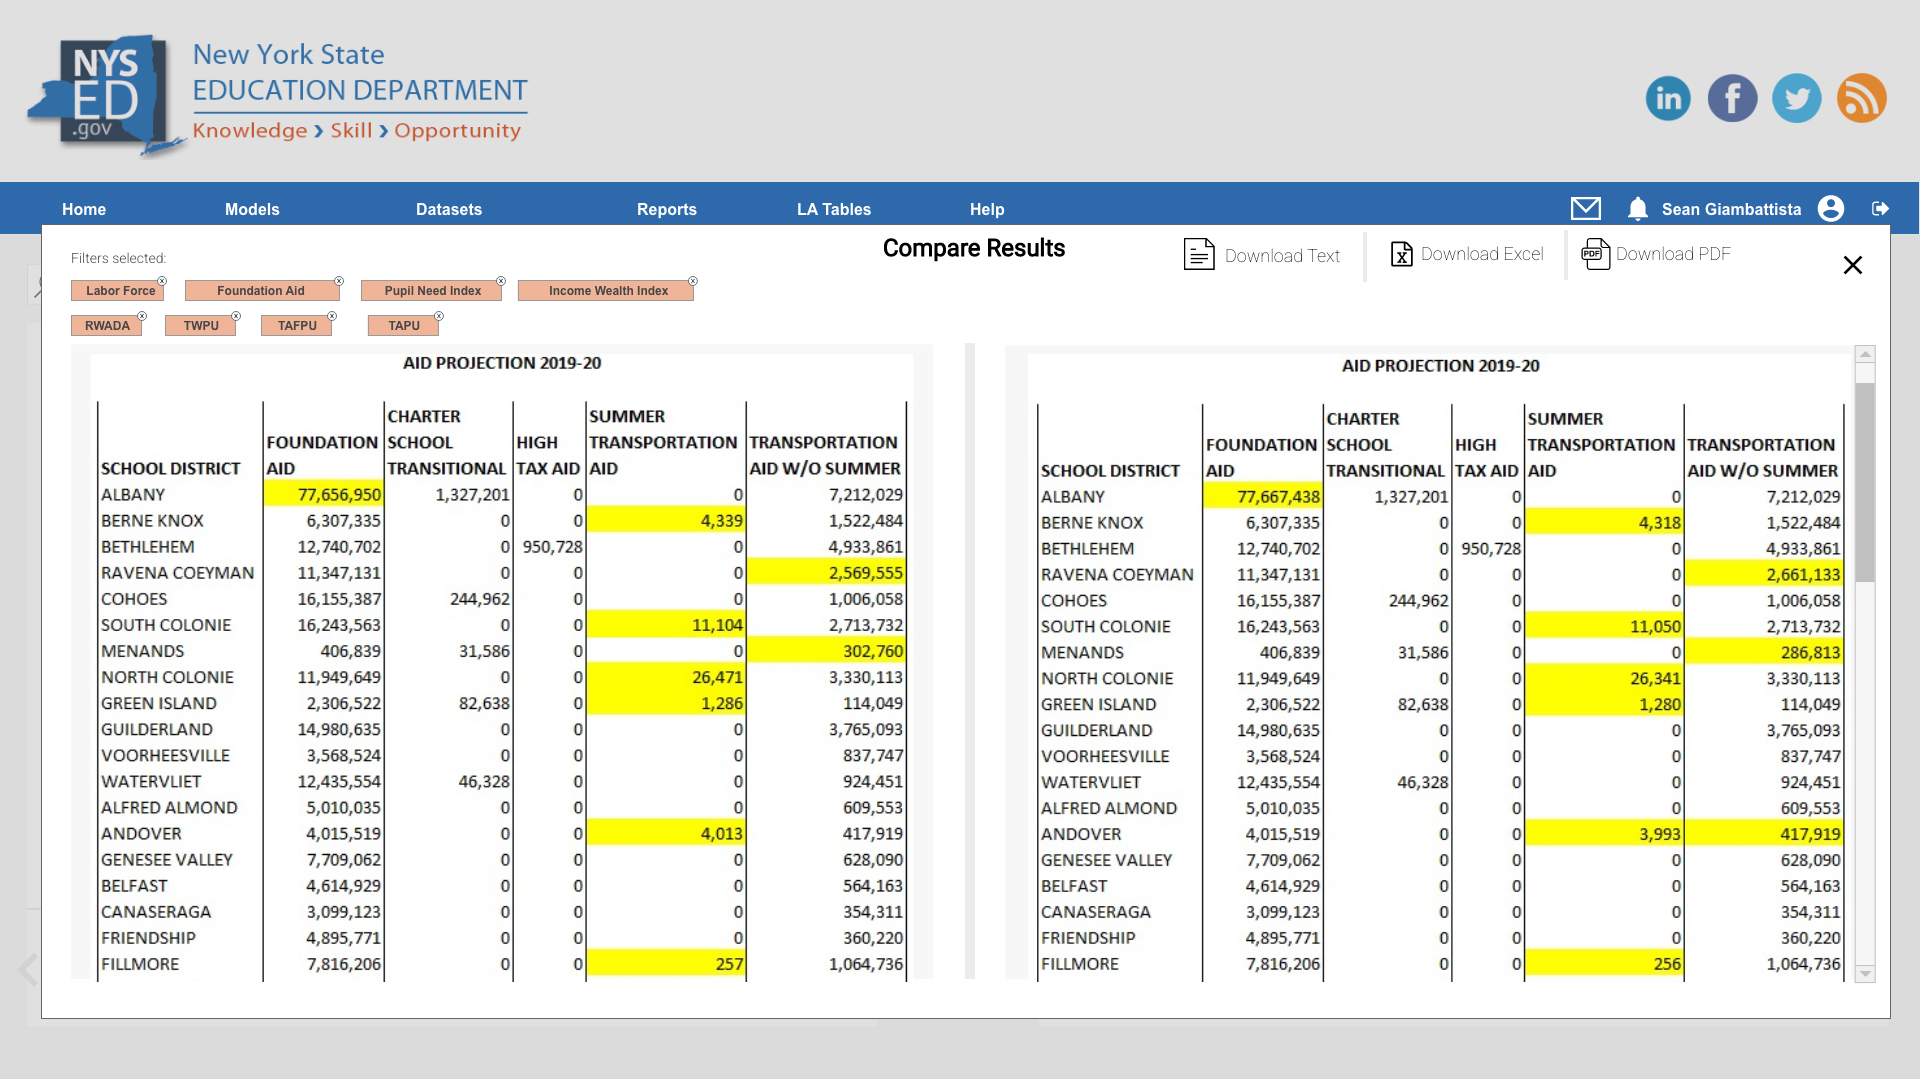Screen dimensions: 1920x1080
Task: Open the Twitter bird icon
Action: [1797, 98]
